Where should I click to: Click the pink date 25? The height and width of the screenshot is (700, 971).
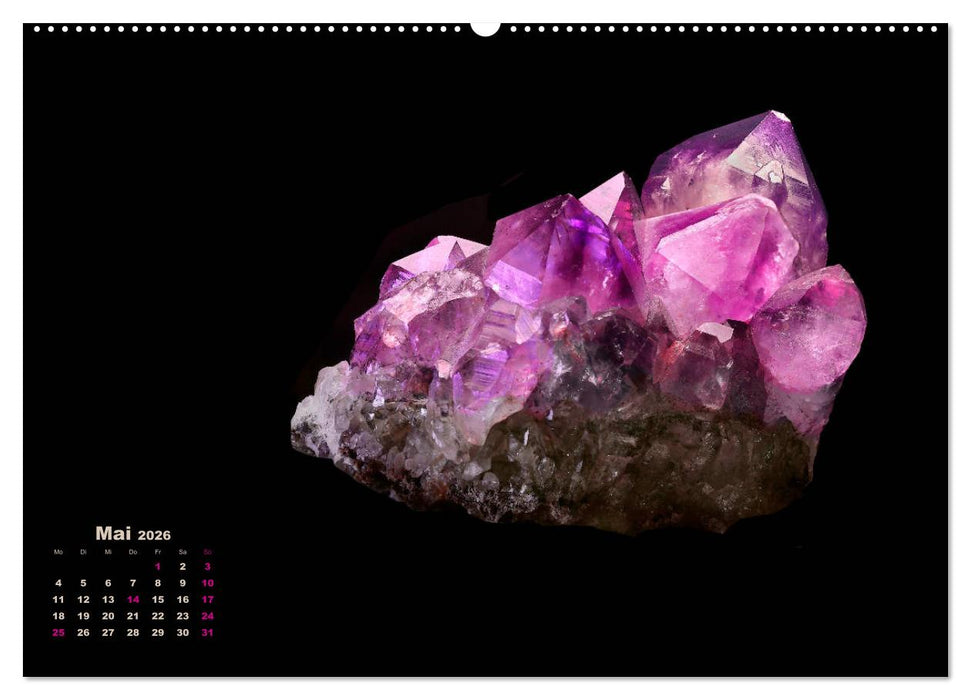tap(59, 632)
